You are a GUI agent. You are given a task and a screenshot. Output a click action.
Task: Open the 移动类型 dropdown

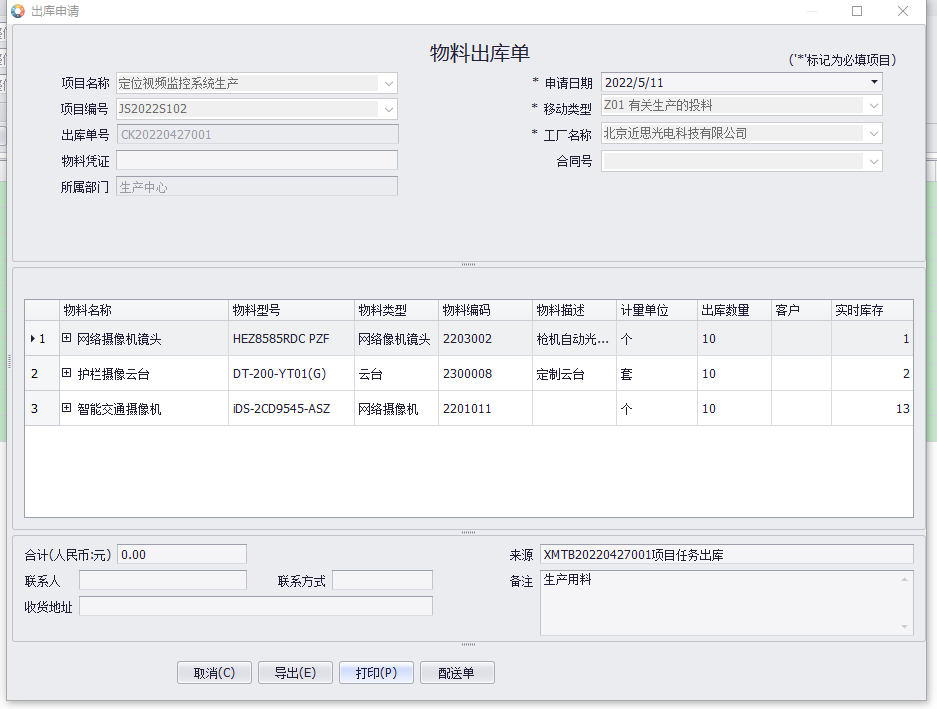[873, 106]
